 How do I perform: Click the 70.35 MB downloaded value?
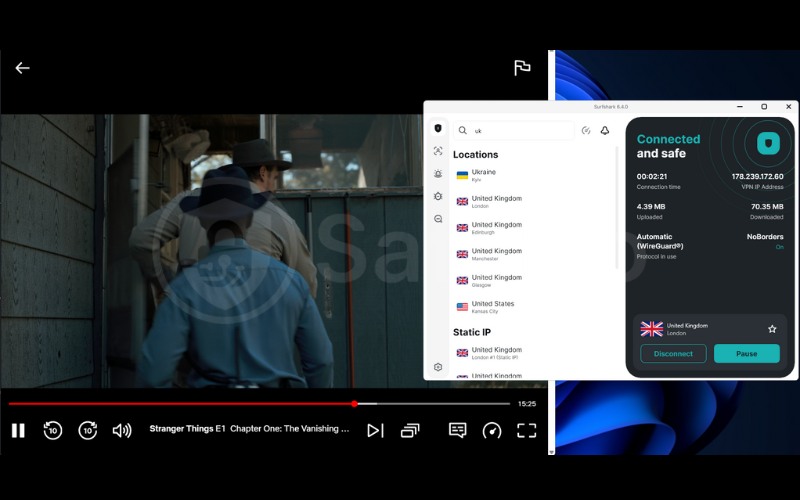pyautogui.click(x=767, y=207)
